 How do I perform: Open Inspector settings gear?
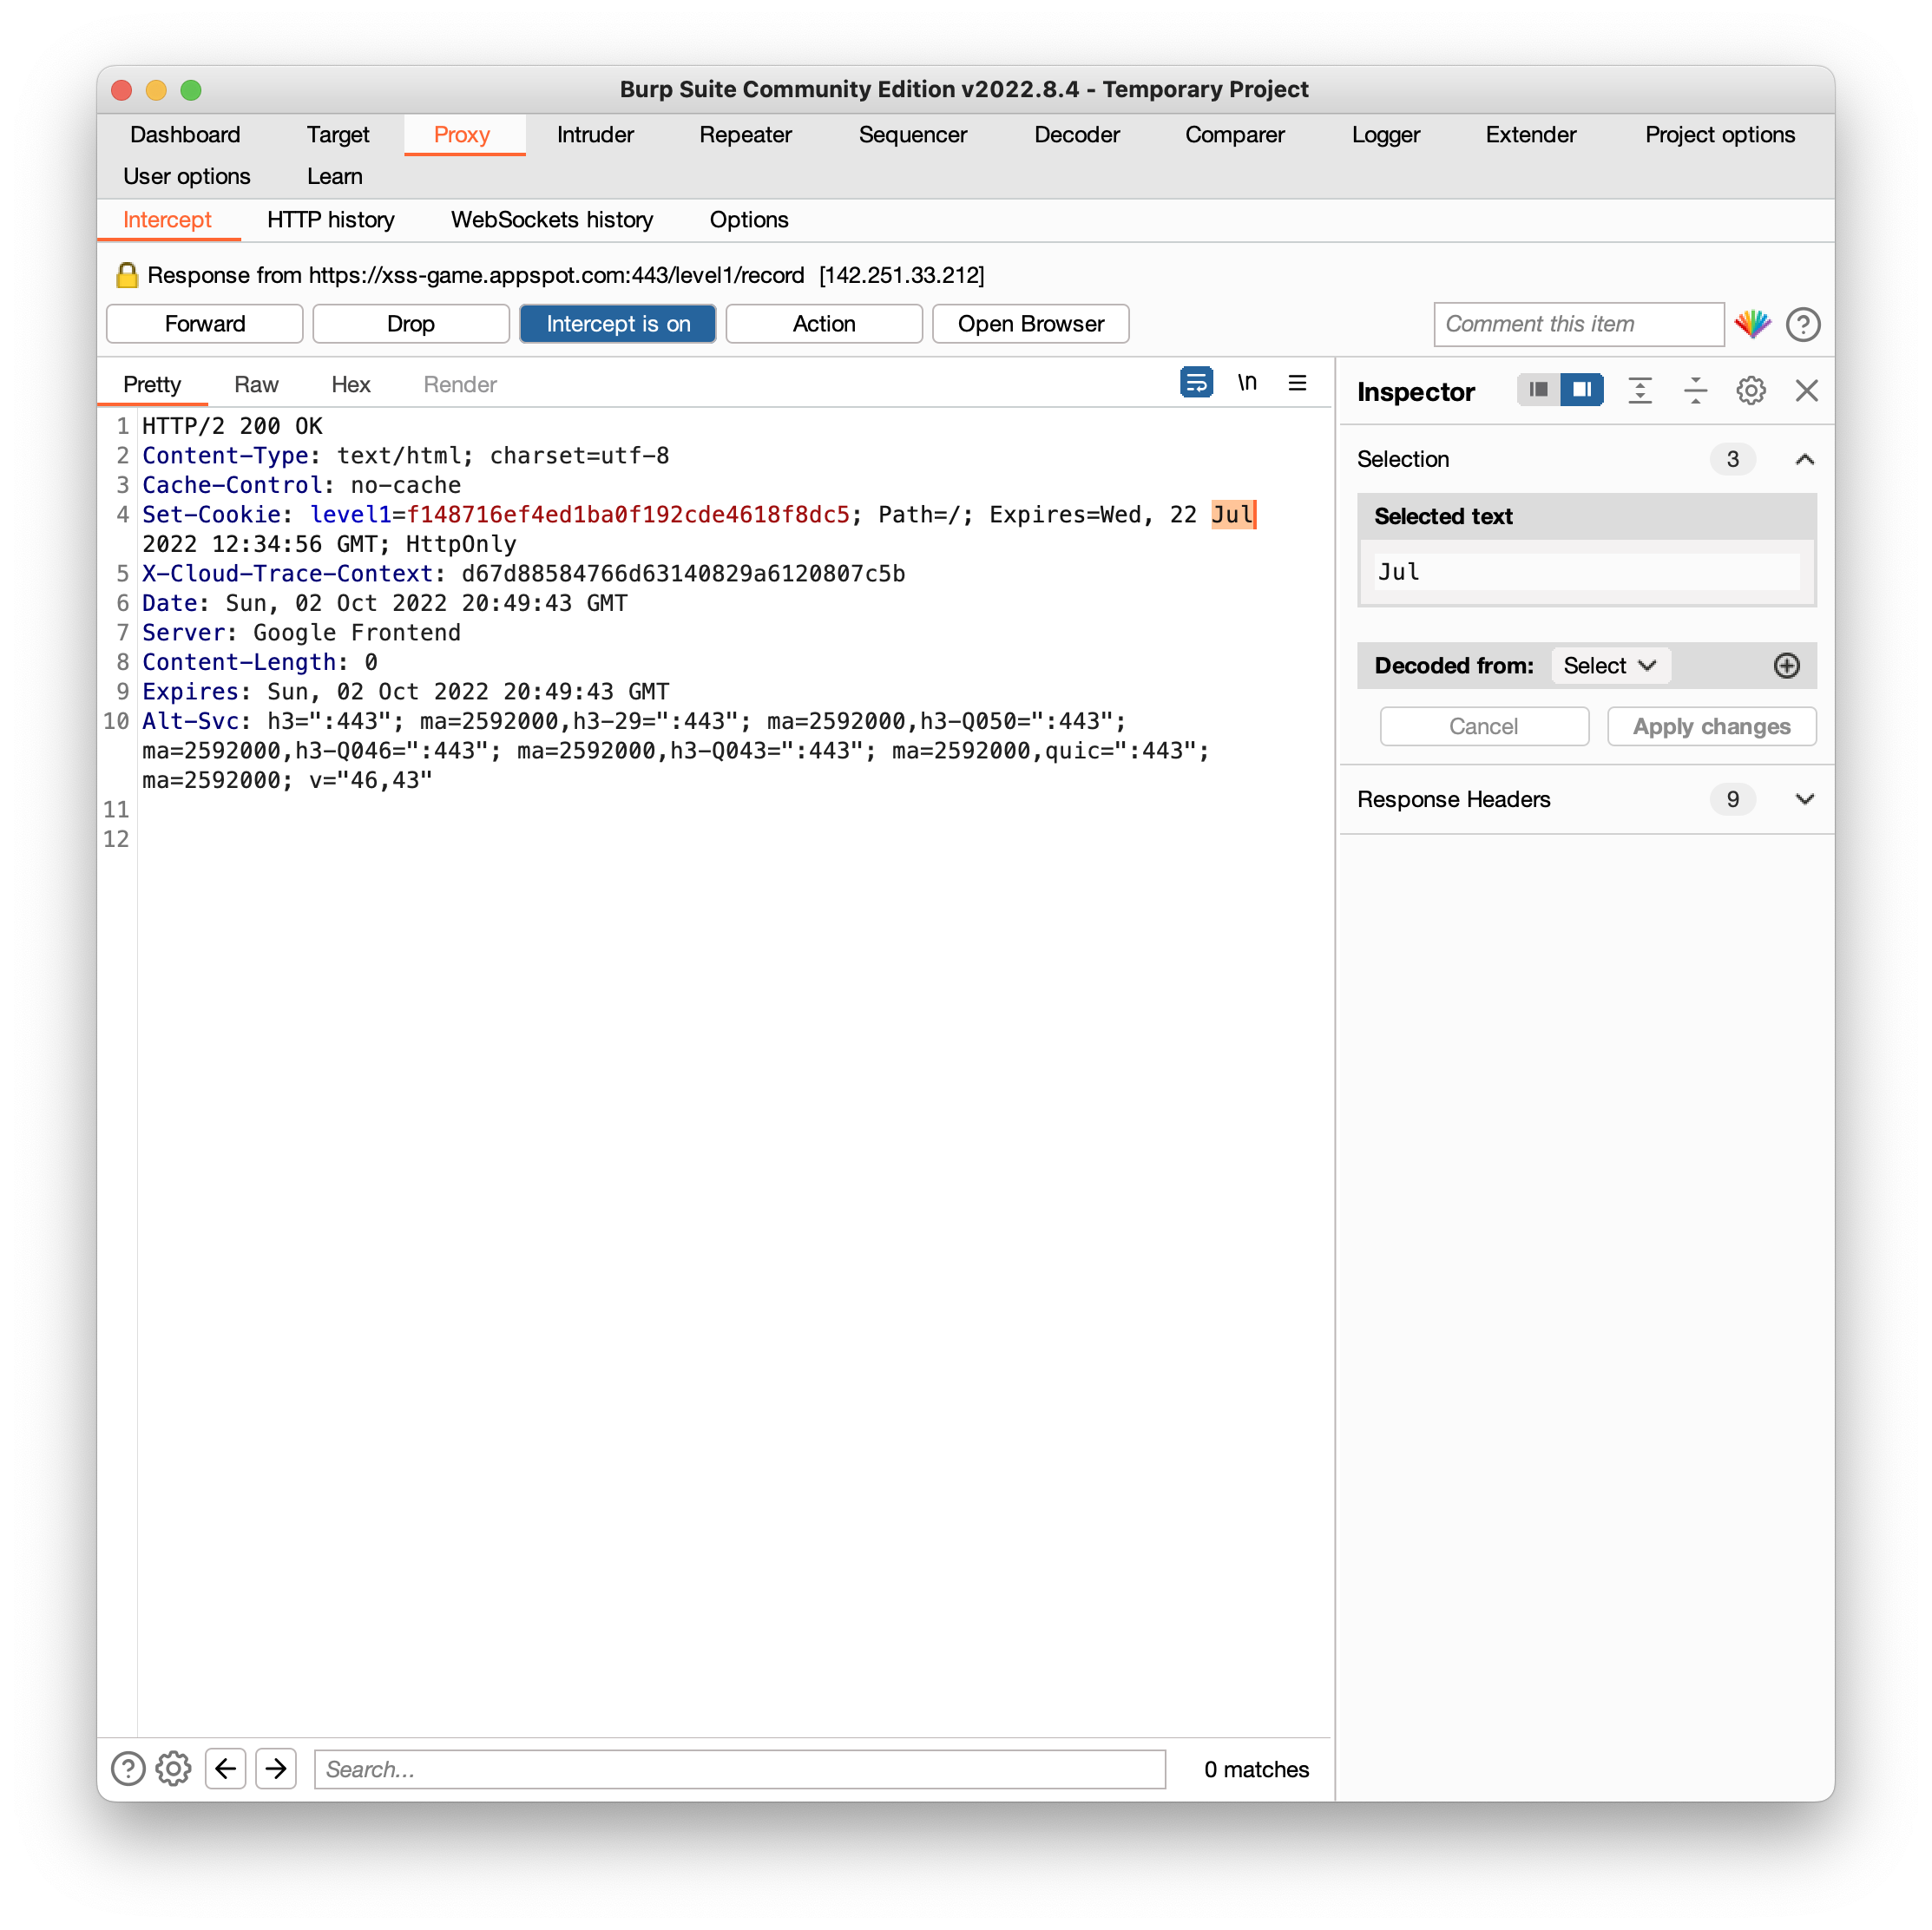pyautogui.click(x=1750, y=391)
